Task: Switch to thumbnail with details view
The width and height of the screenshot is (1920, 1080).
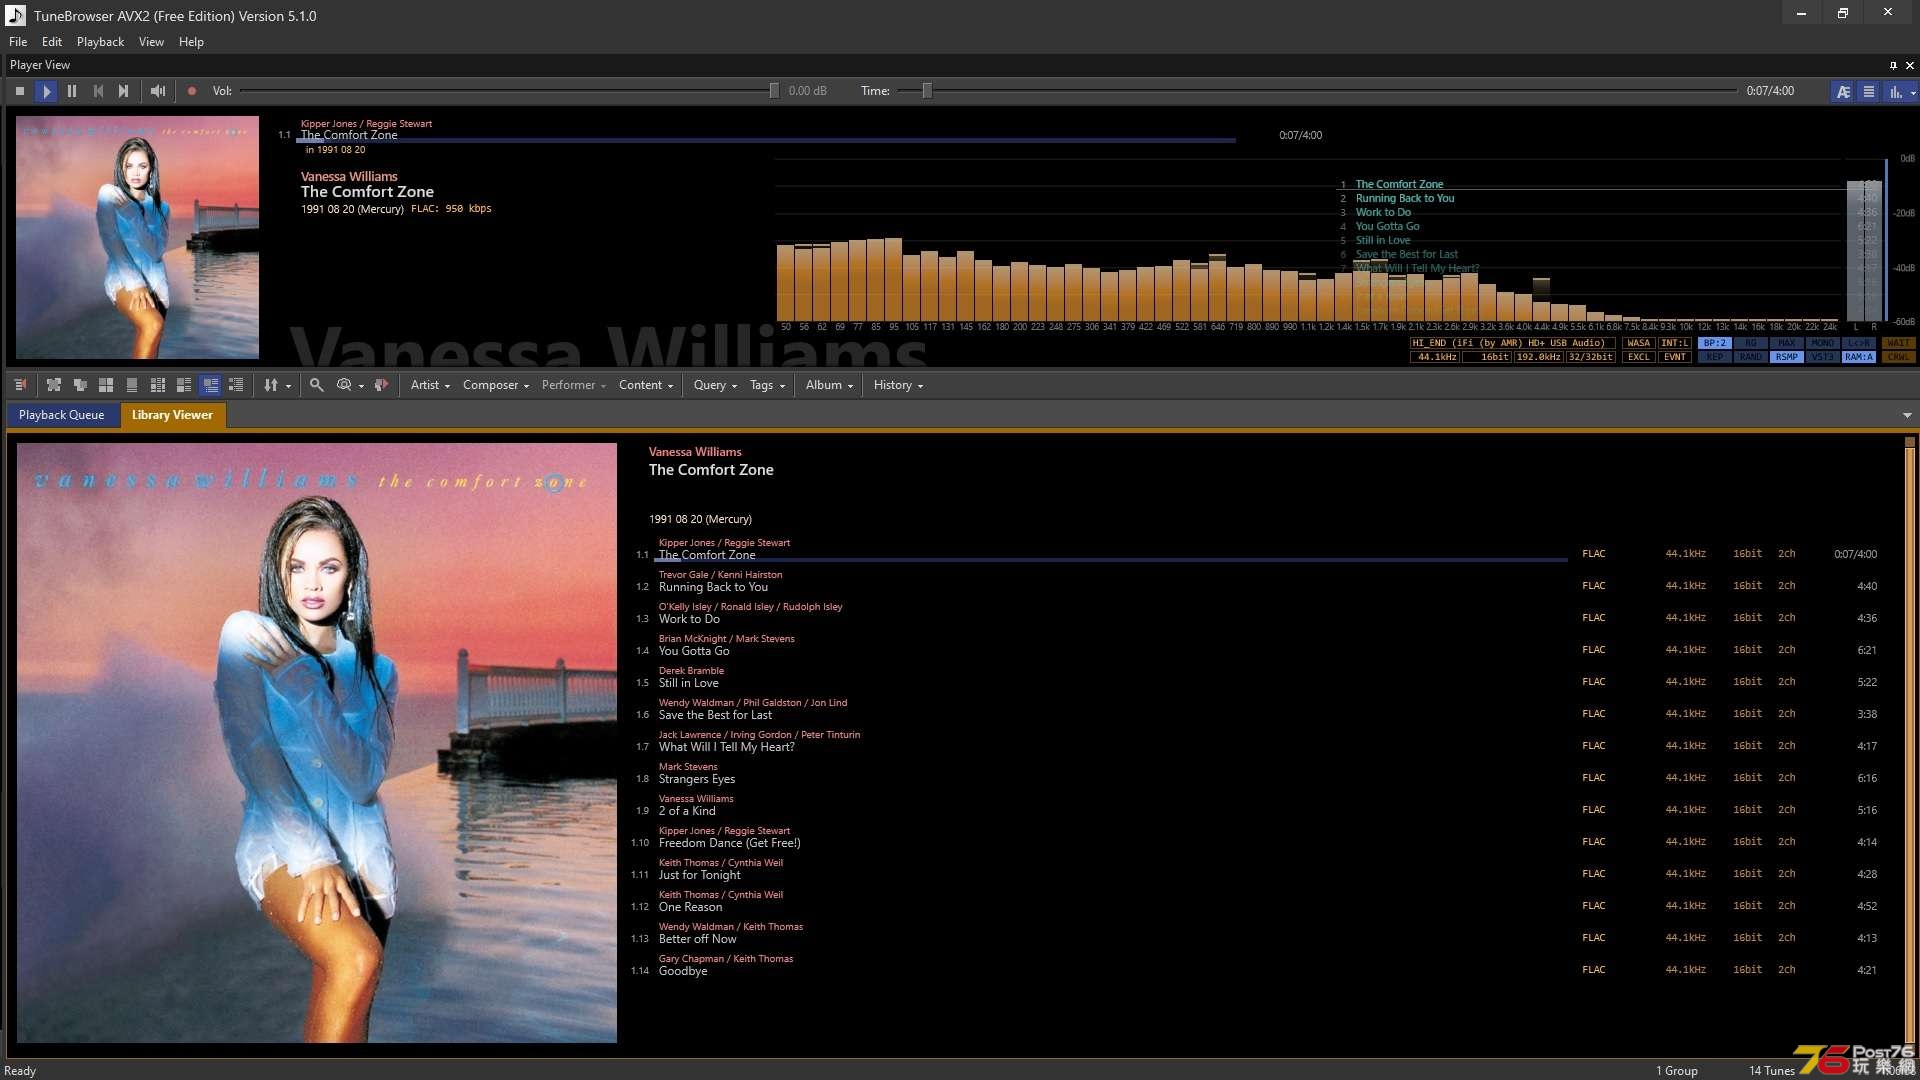Action: tap(184, 385)
